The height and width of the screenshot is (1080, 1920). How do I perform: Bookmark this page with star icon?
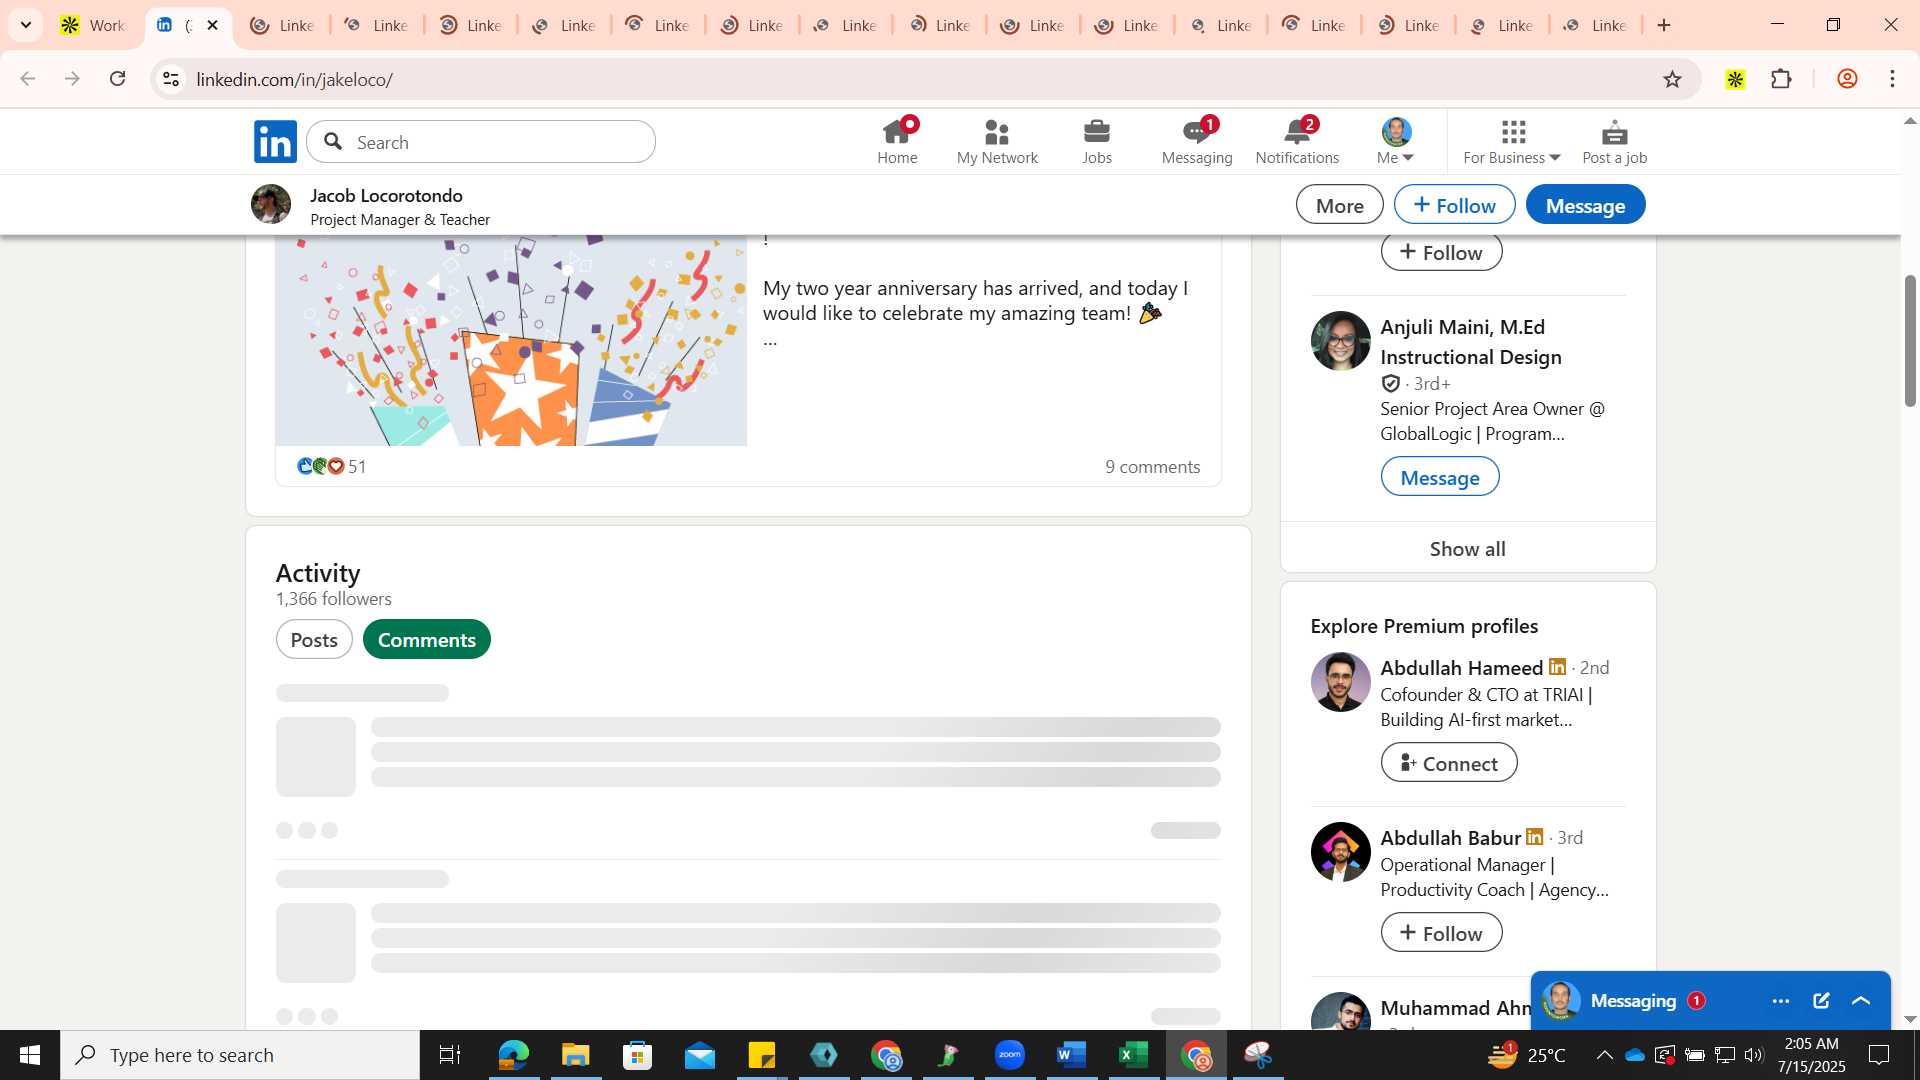pos(1672,79)
